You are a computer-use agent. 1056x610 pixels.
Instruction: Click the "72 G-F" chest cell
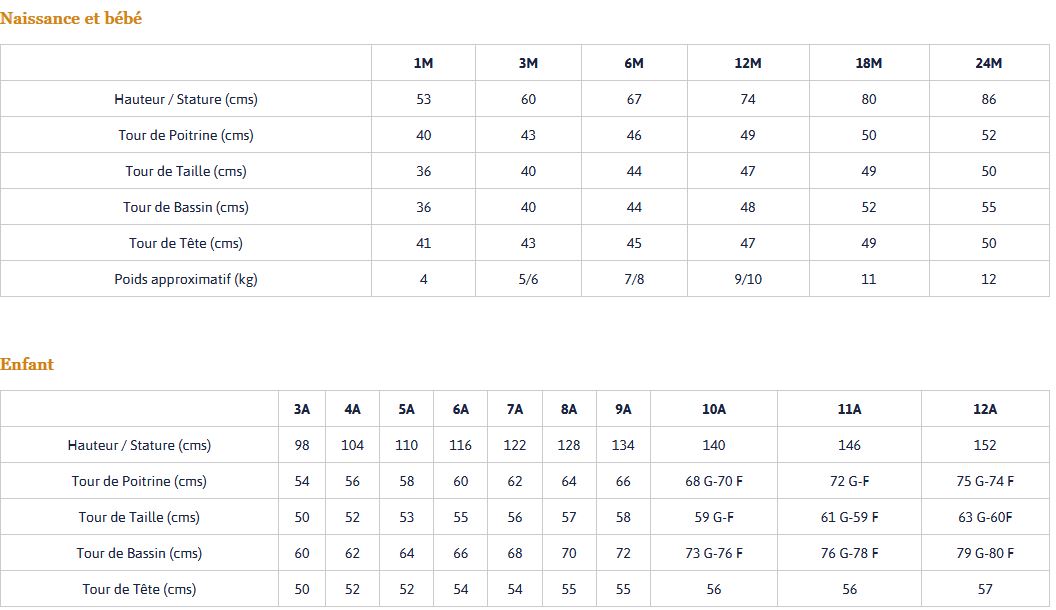[x=849, y=481]
